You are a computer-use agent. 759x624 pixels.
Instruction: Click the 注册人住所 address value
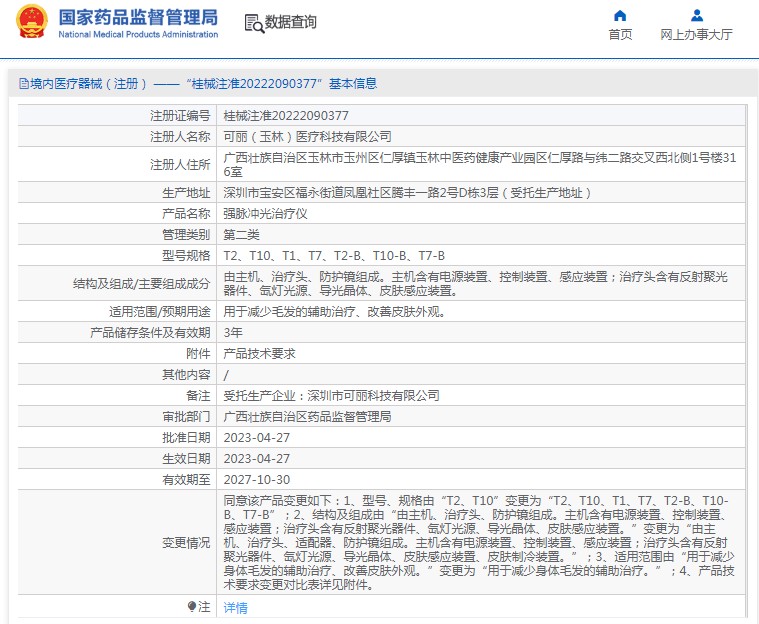pos(480,165)
